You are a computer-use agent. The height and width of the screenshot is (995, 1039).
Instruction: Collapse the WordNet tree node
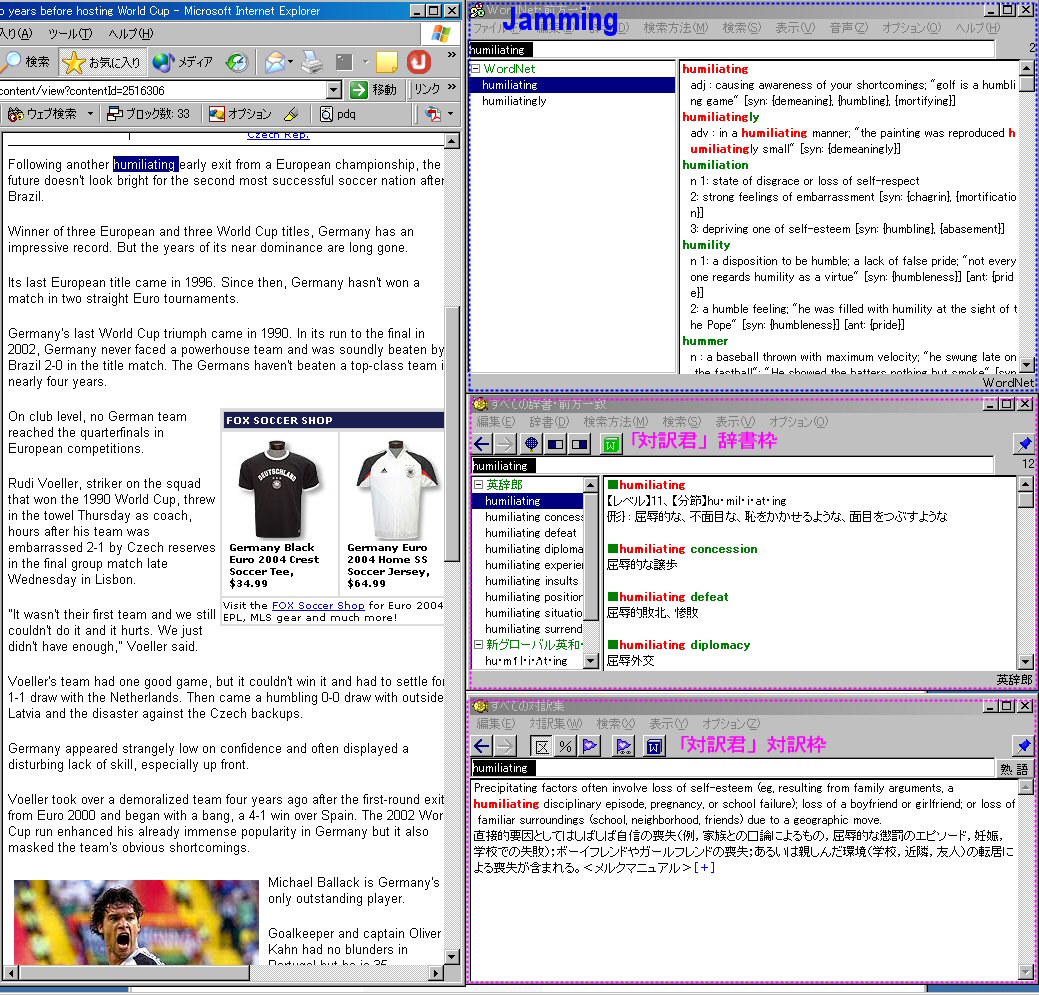pos(475,68)
